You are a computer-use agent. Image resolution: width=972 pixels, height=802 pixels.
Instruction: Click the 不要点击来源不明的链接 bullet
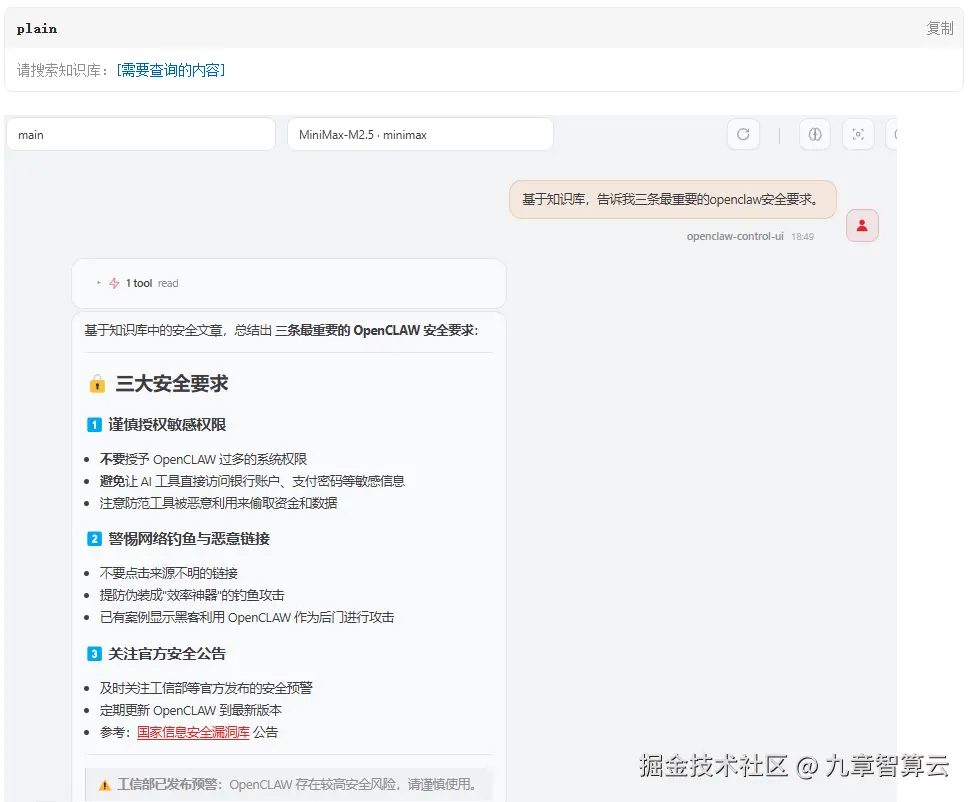[169, 573]
